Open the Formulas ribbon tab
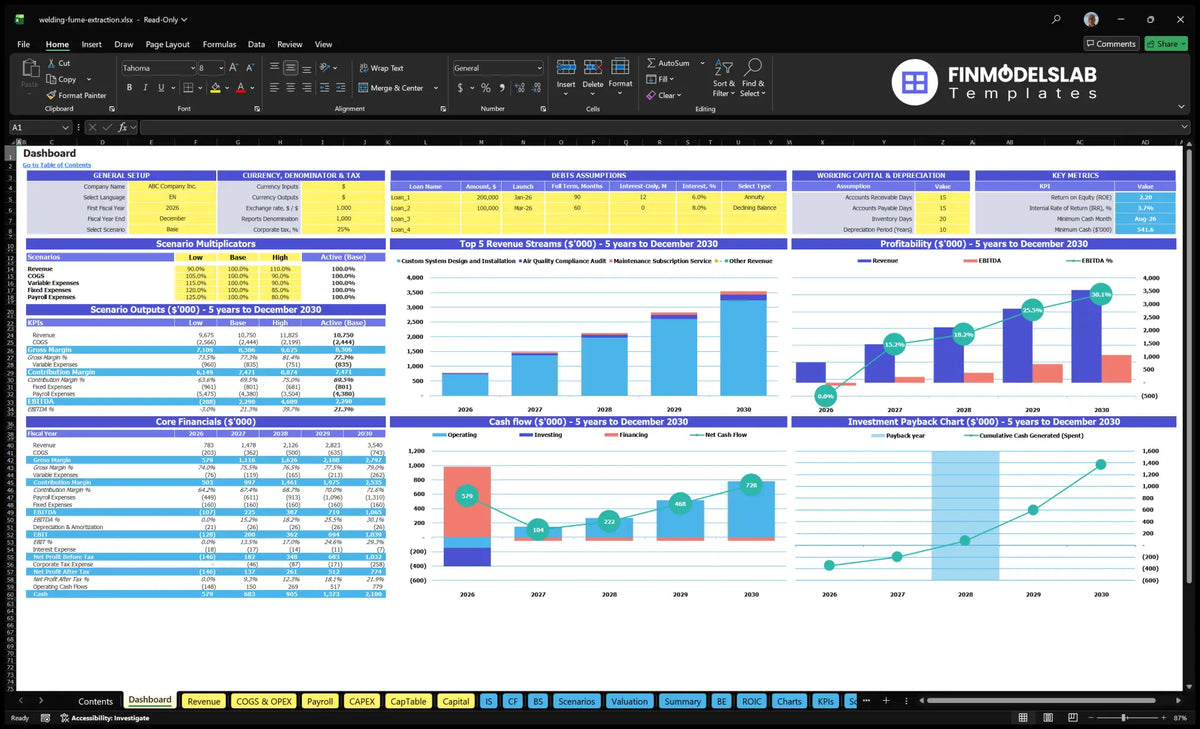This screenshot has height=729, width=1200. (x=219, y=44)
